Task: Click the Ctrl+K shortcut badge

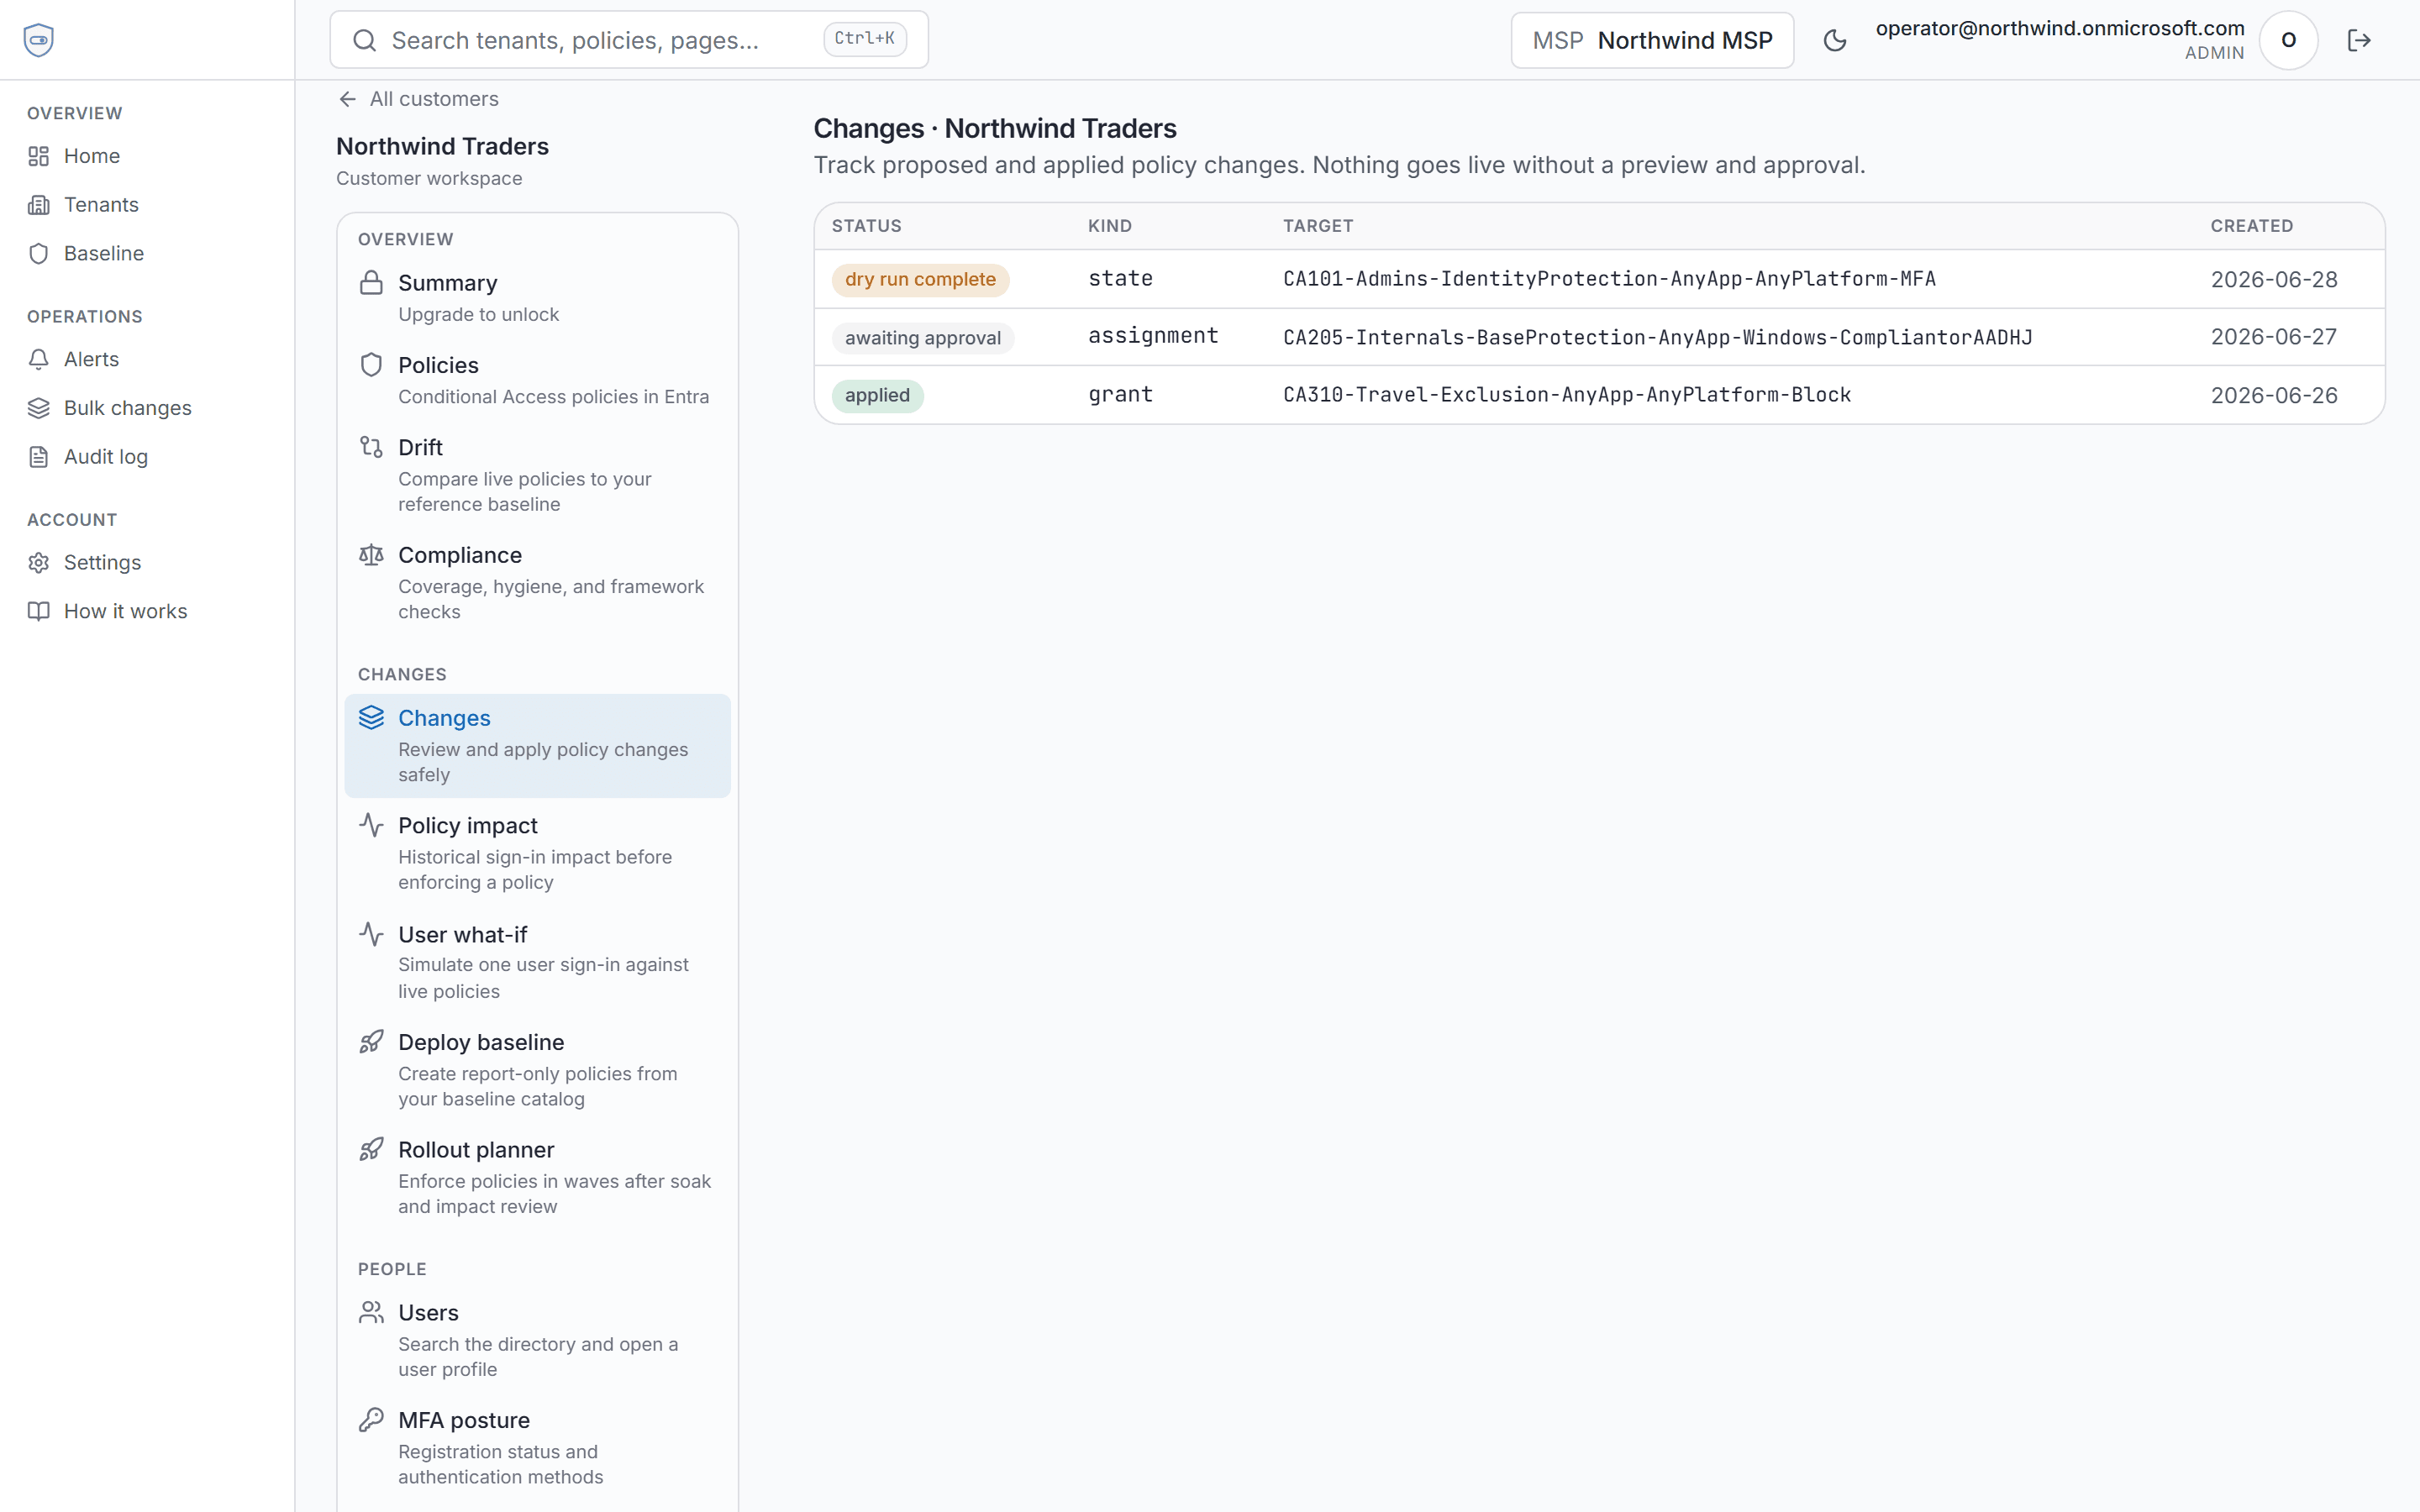Action: click(865, 39)
